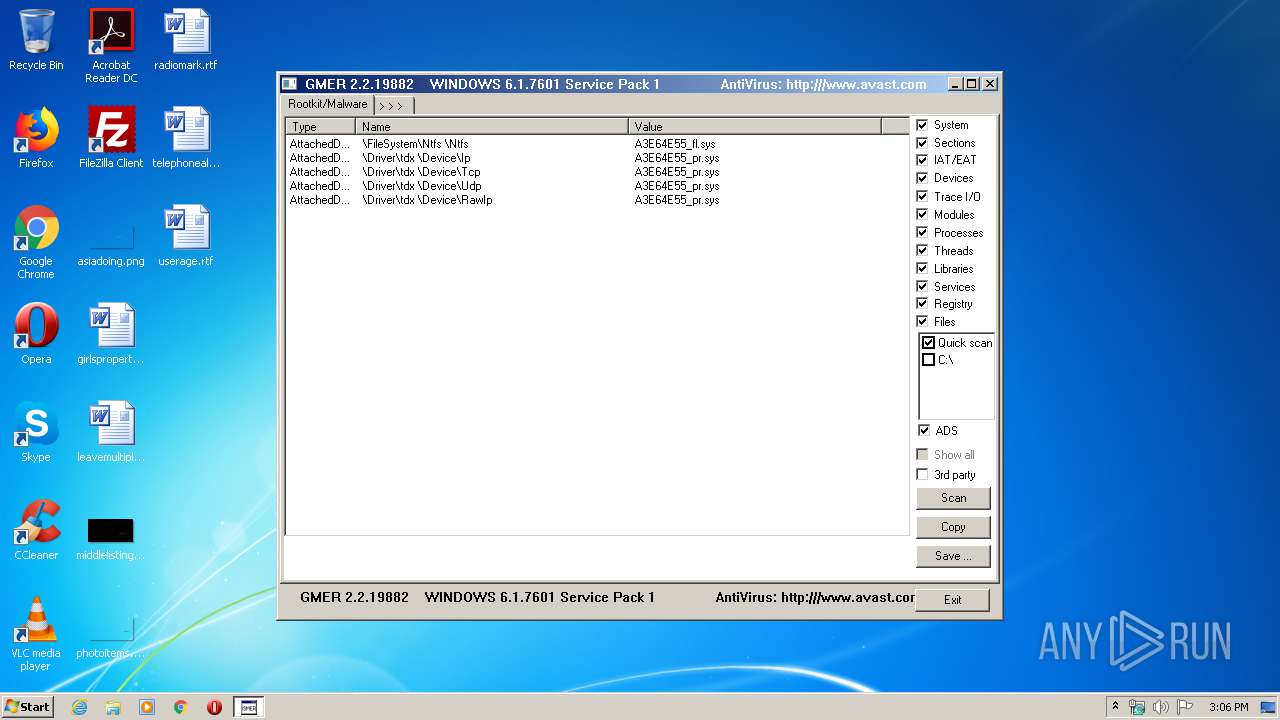Open Chrome from the taskbar
The image size is (1280, 720).
pyautogui.click(x=181, y=707)
